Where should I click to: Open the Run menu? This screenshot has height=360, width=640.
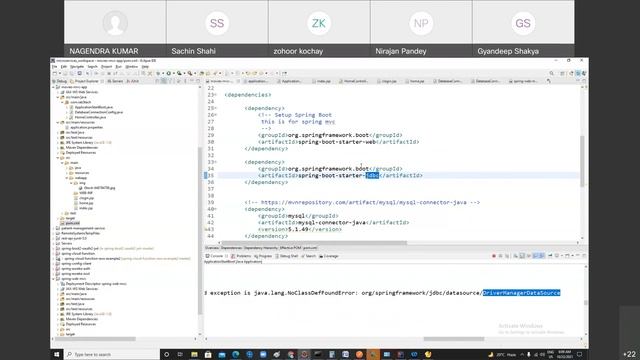pos(119,67)
